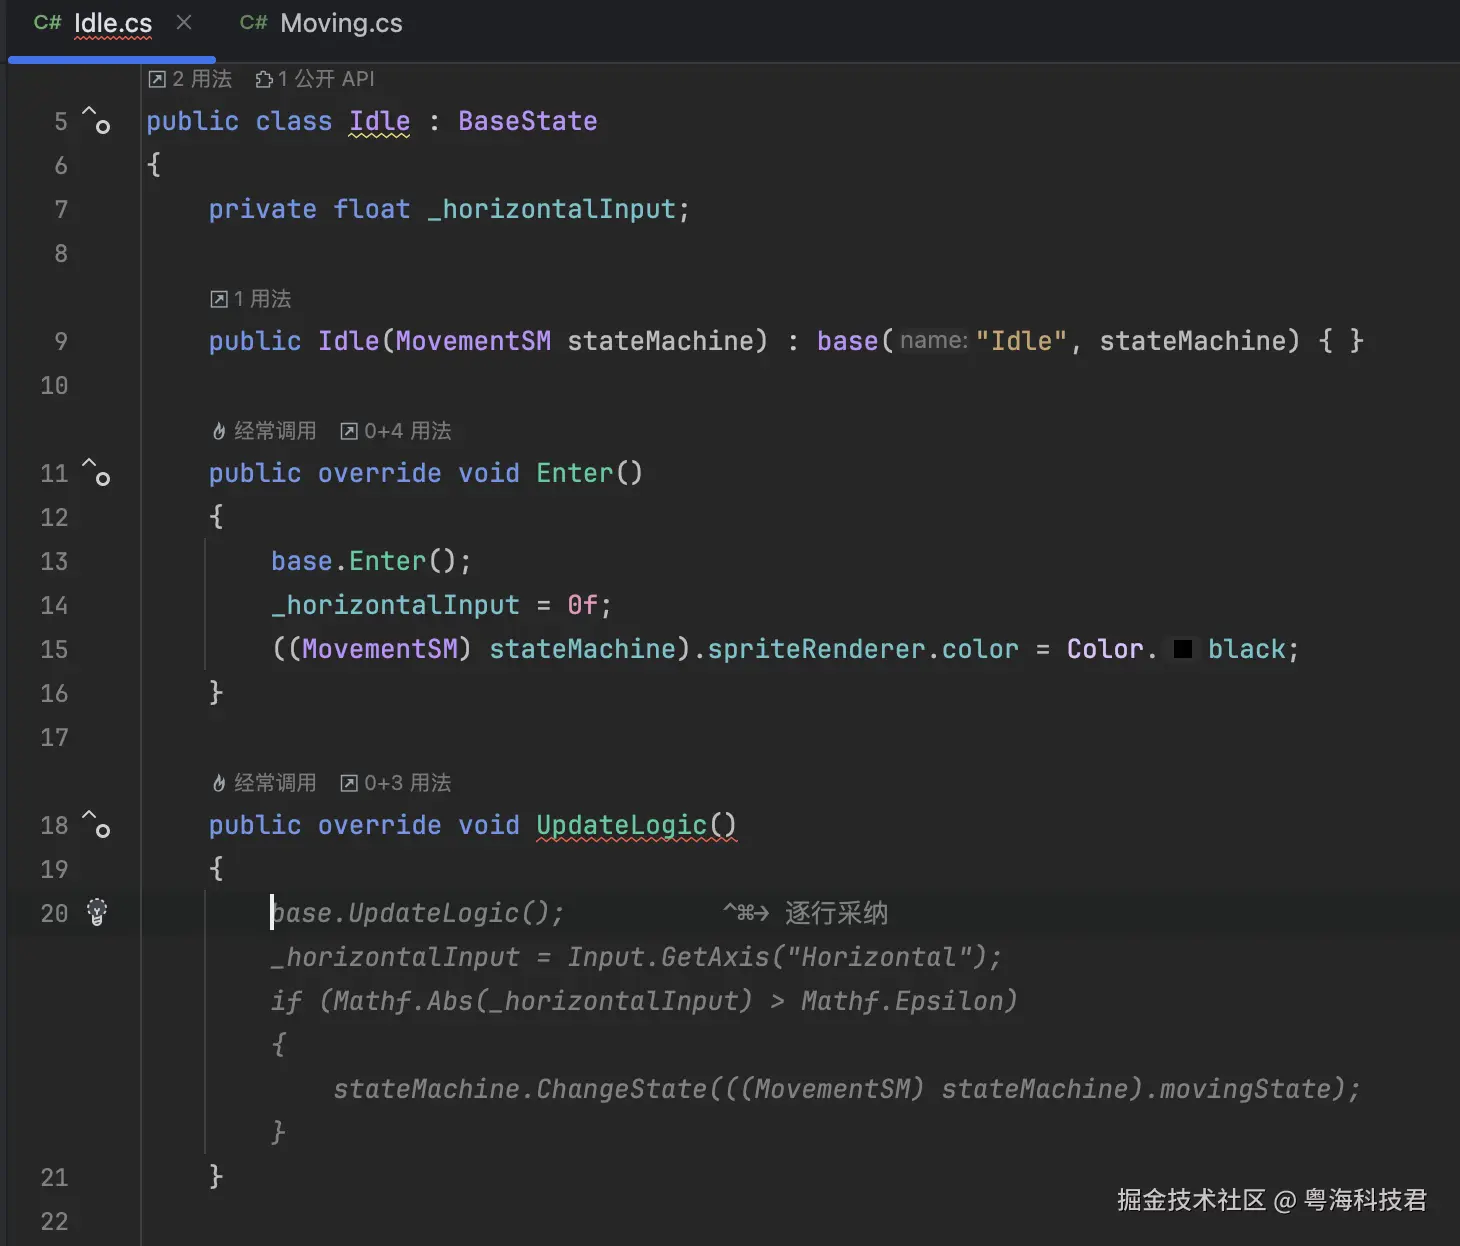Click the UpdateLogic method name
This screenshot has height=1246, width=1460.
coord(621,825)
